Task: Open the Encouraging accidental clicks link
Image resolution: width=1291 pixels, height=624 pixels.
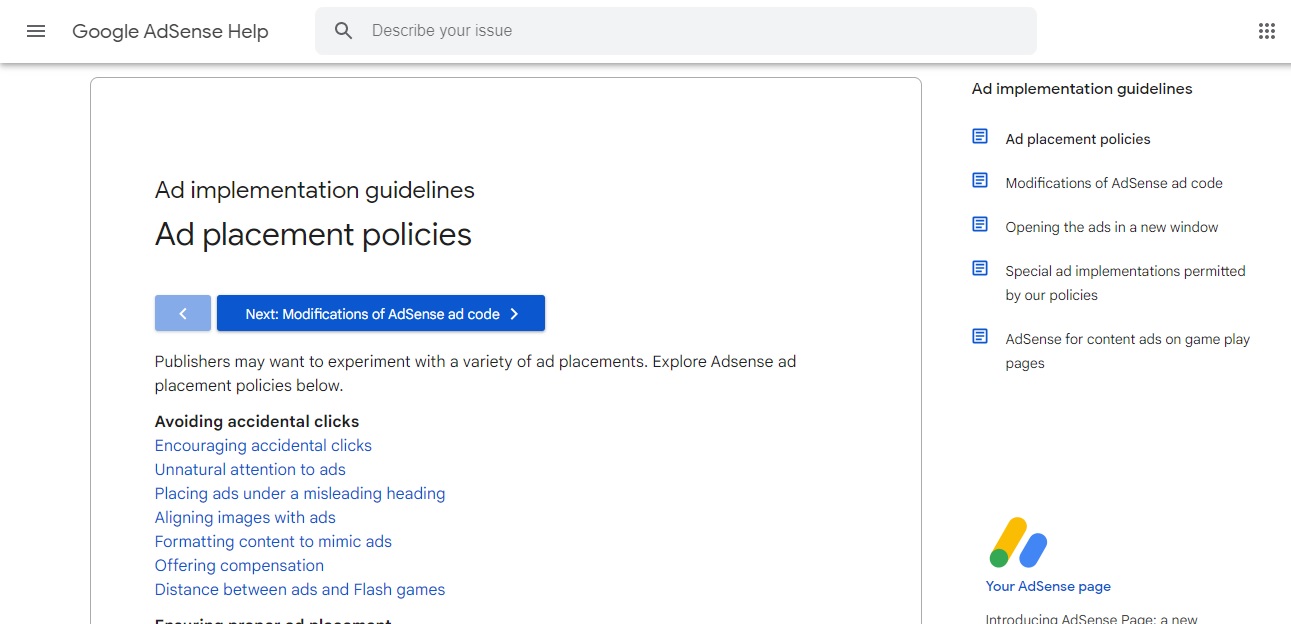Action: 263,445
